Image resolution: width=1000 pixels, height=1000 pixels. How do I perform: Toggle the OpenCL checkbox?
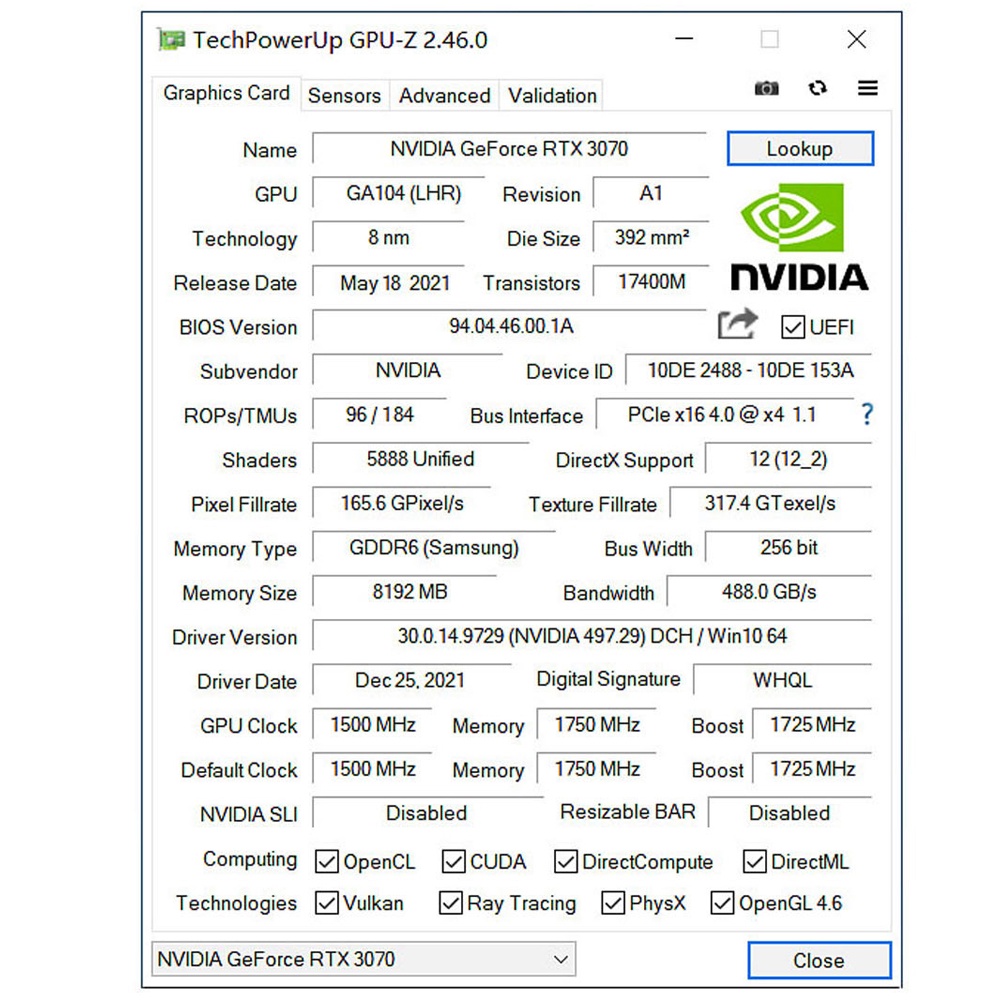[x=327, y=861]
